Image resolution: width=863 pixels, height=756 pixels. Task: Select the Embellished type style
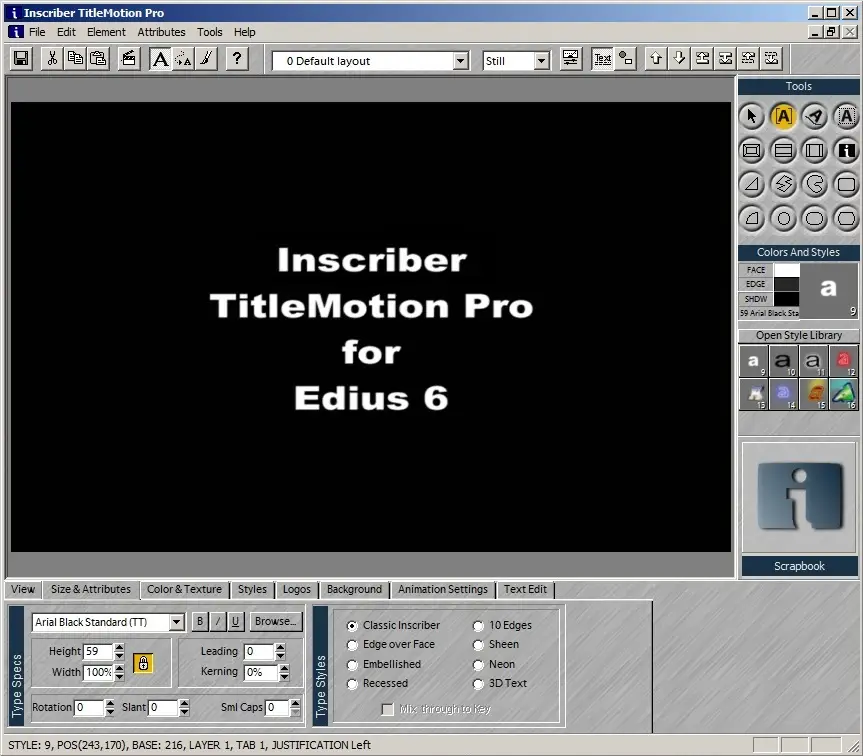click(x=352, y=665)
